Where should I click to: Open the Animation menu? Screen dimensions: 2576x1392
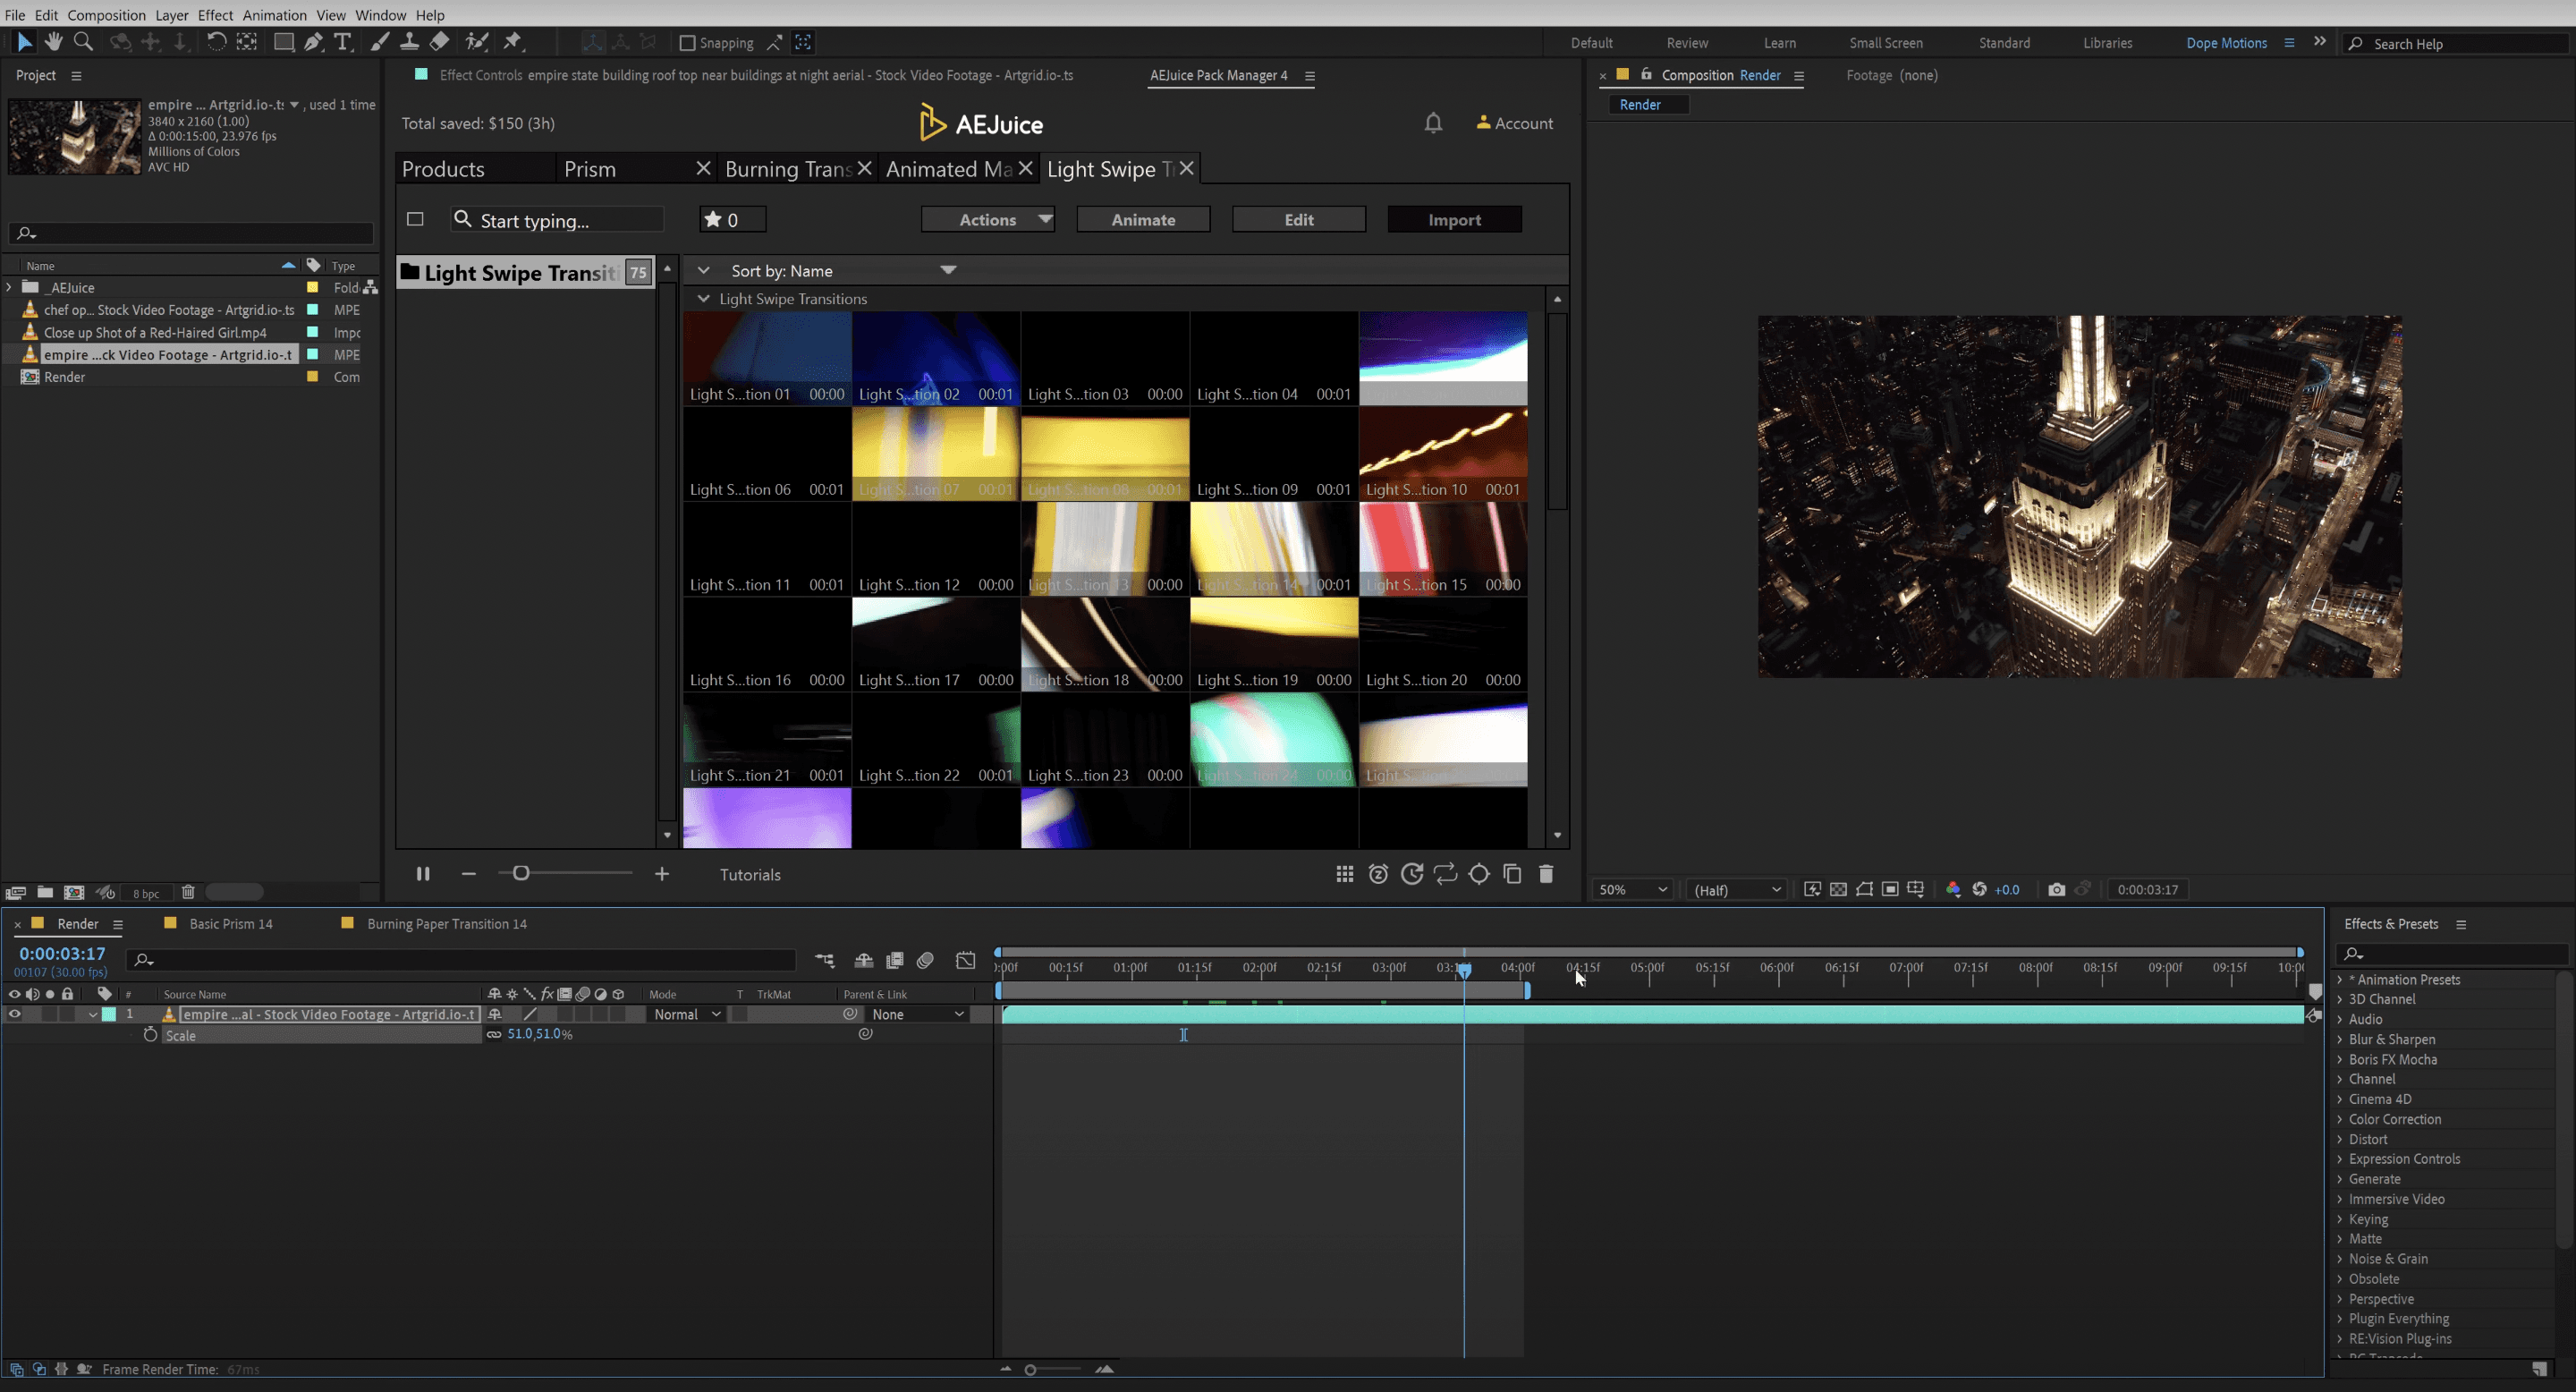point(274,15)
